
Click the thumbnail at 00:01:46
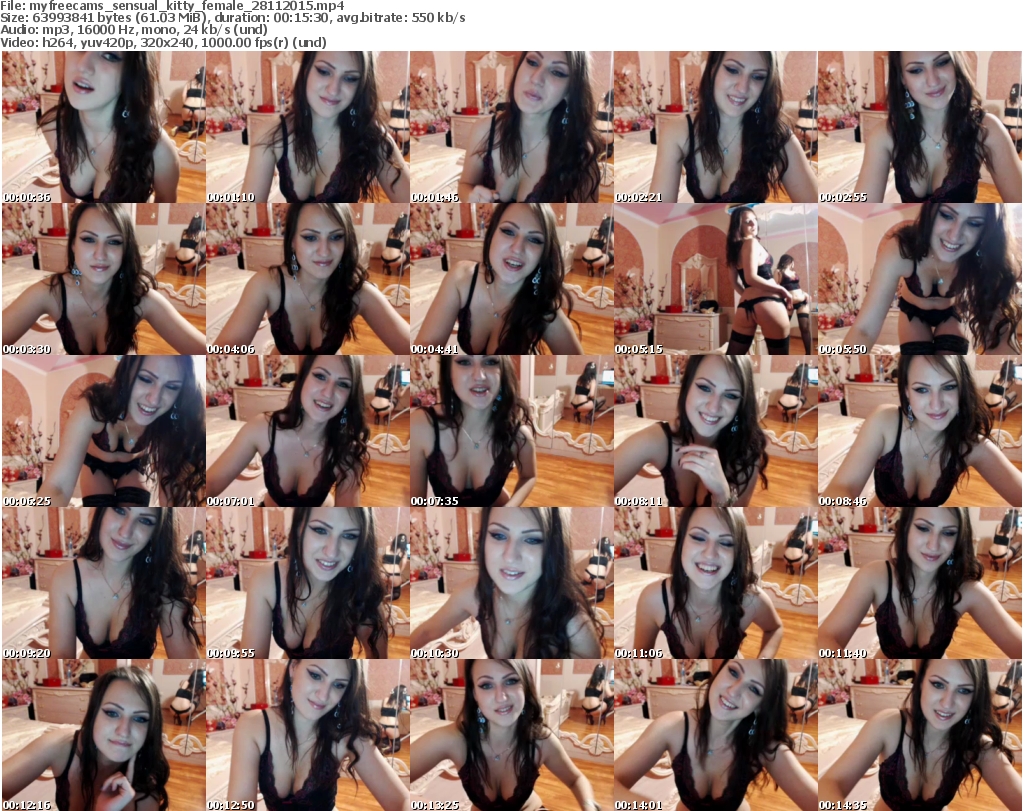click(511, 127)
